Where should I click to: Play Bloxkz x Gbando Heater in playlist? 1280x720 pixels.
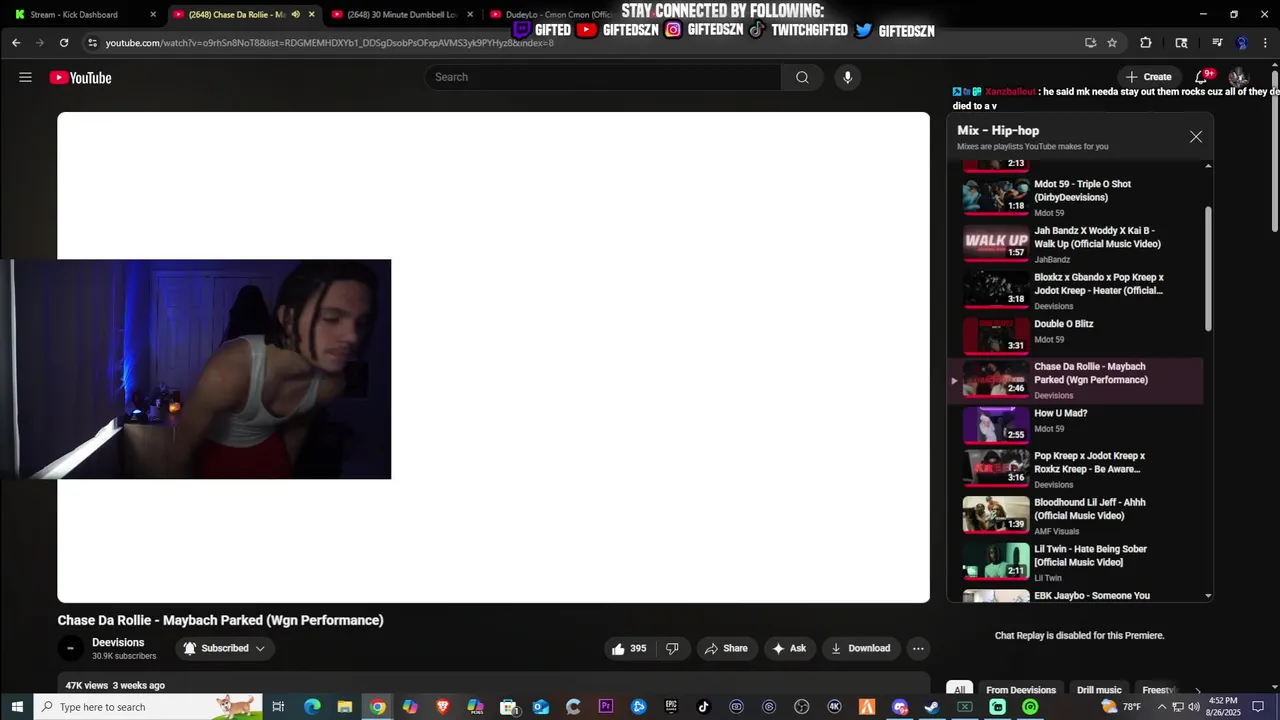tap(1076, 291)
